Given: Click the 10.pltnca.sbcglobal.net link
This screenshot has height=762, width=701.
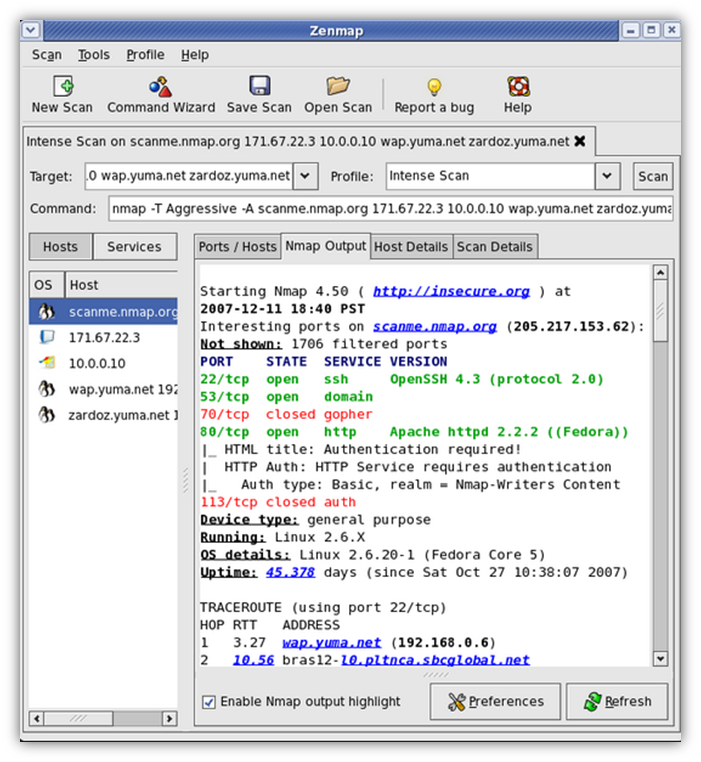Looking at the screenshot, I should tap(435, 660).
